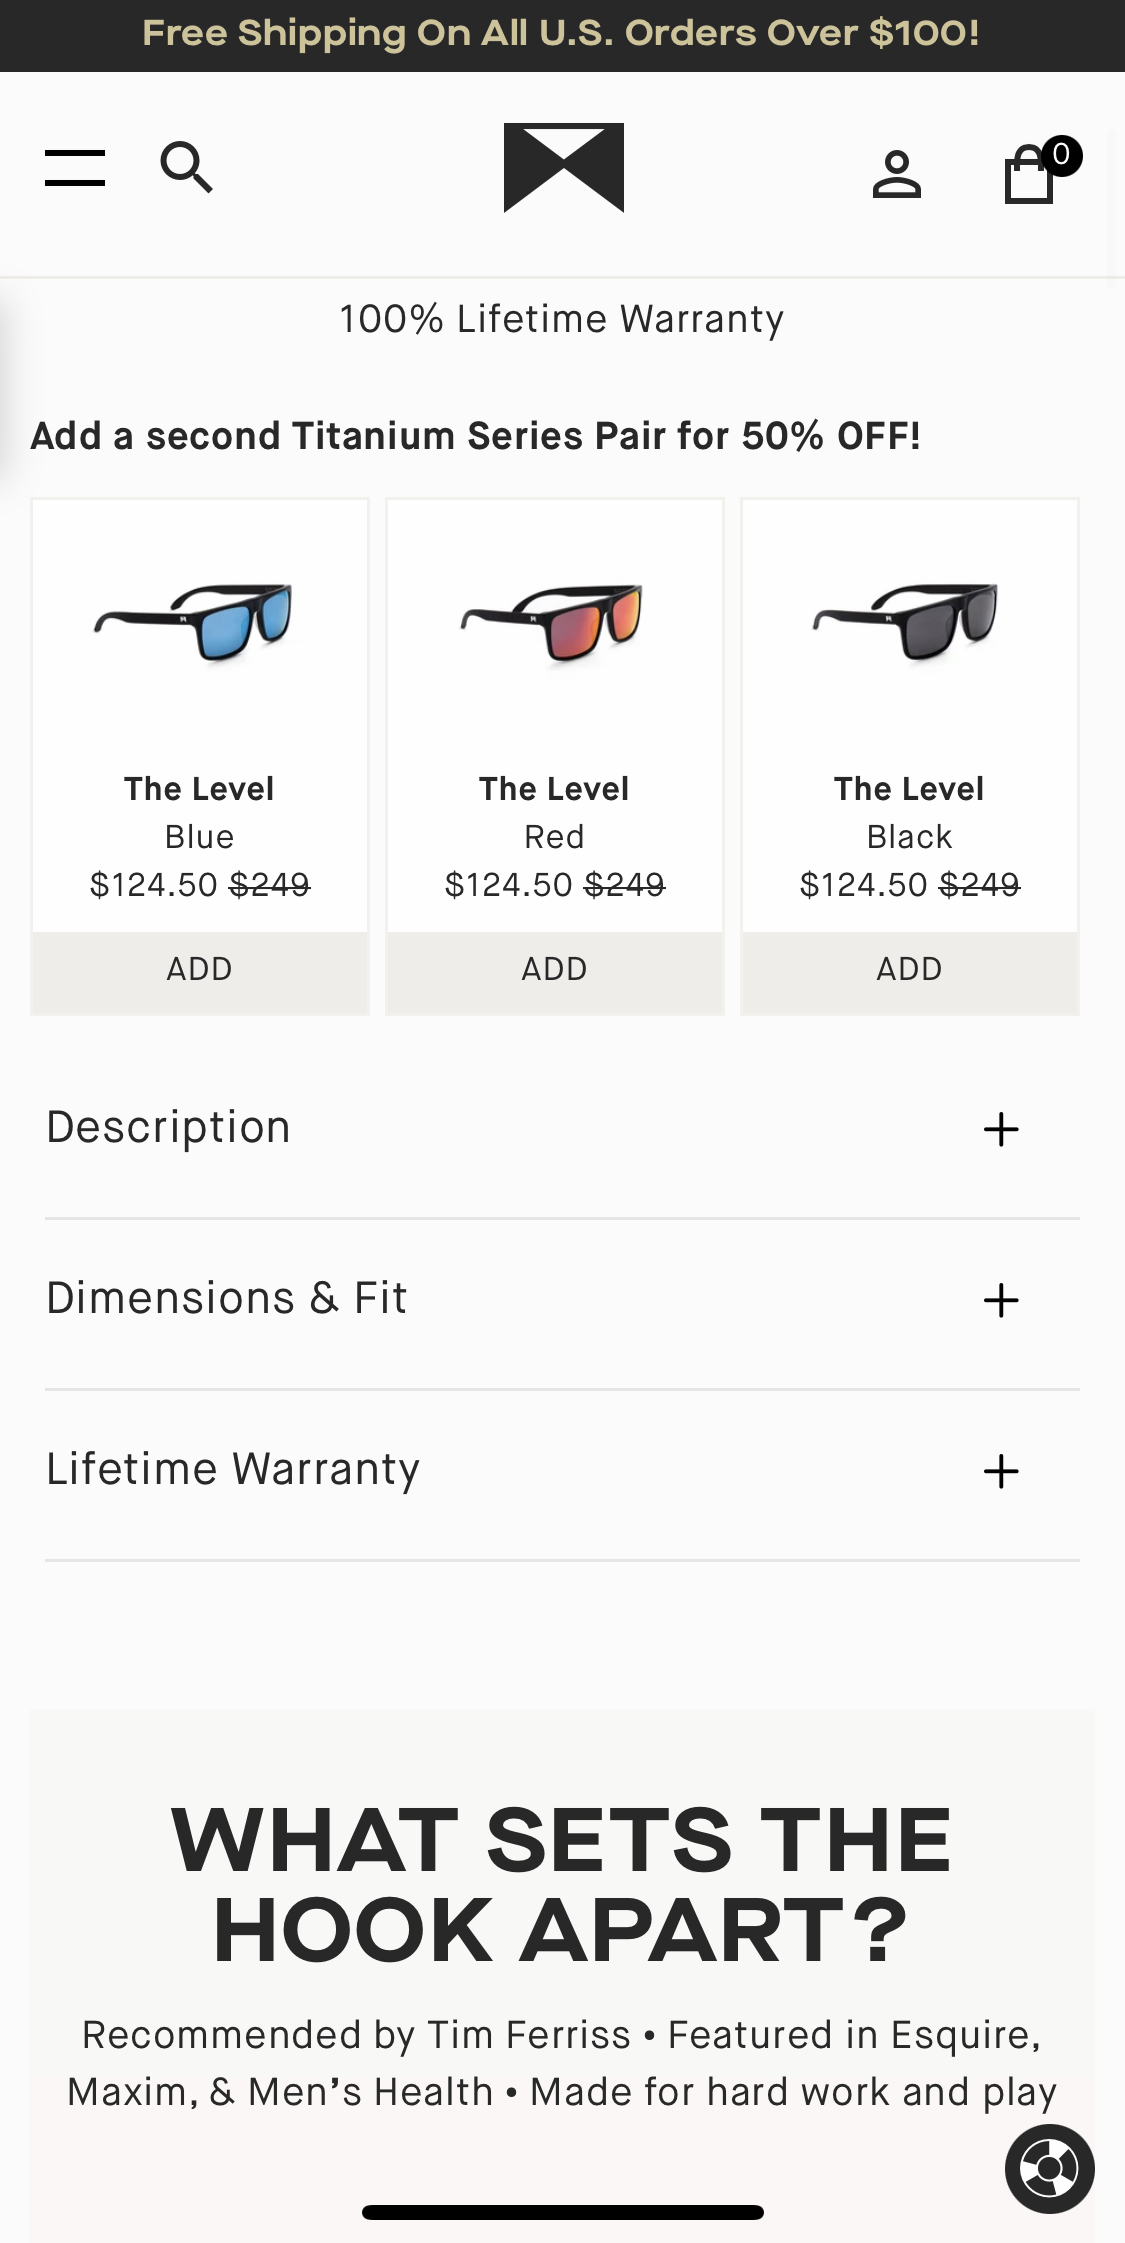This screenshot has width=1125, height=2243.
Task: Select the red lens sunglasses image
Action: (553, 622)
